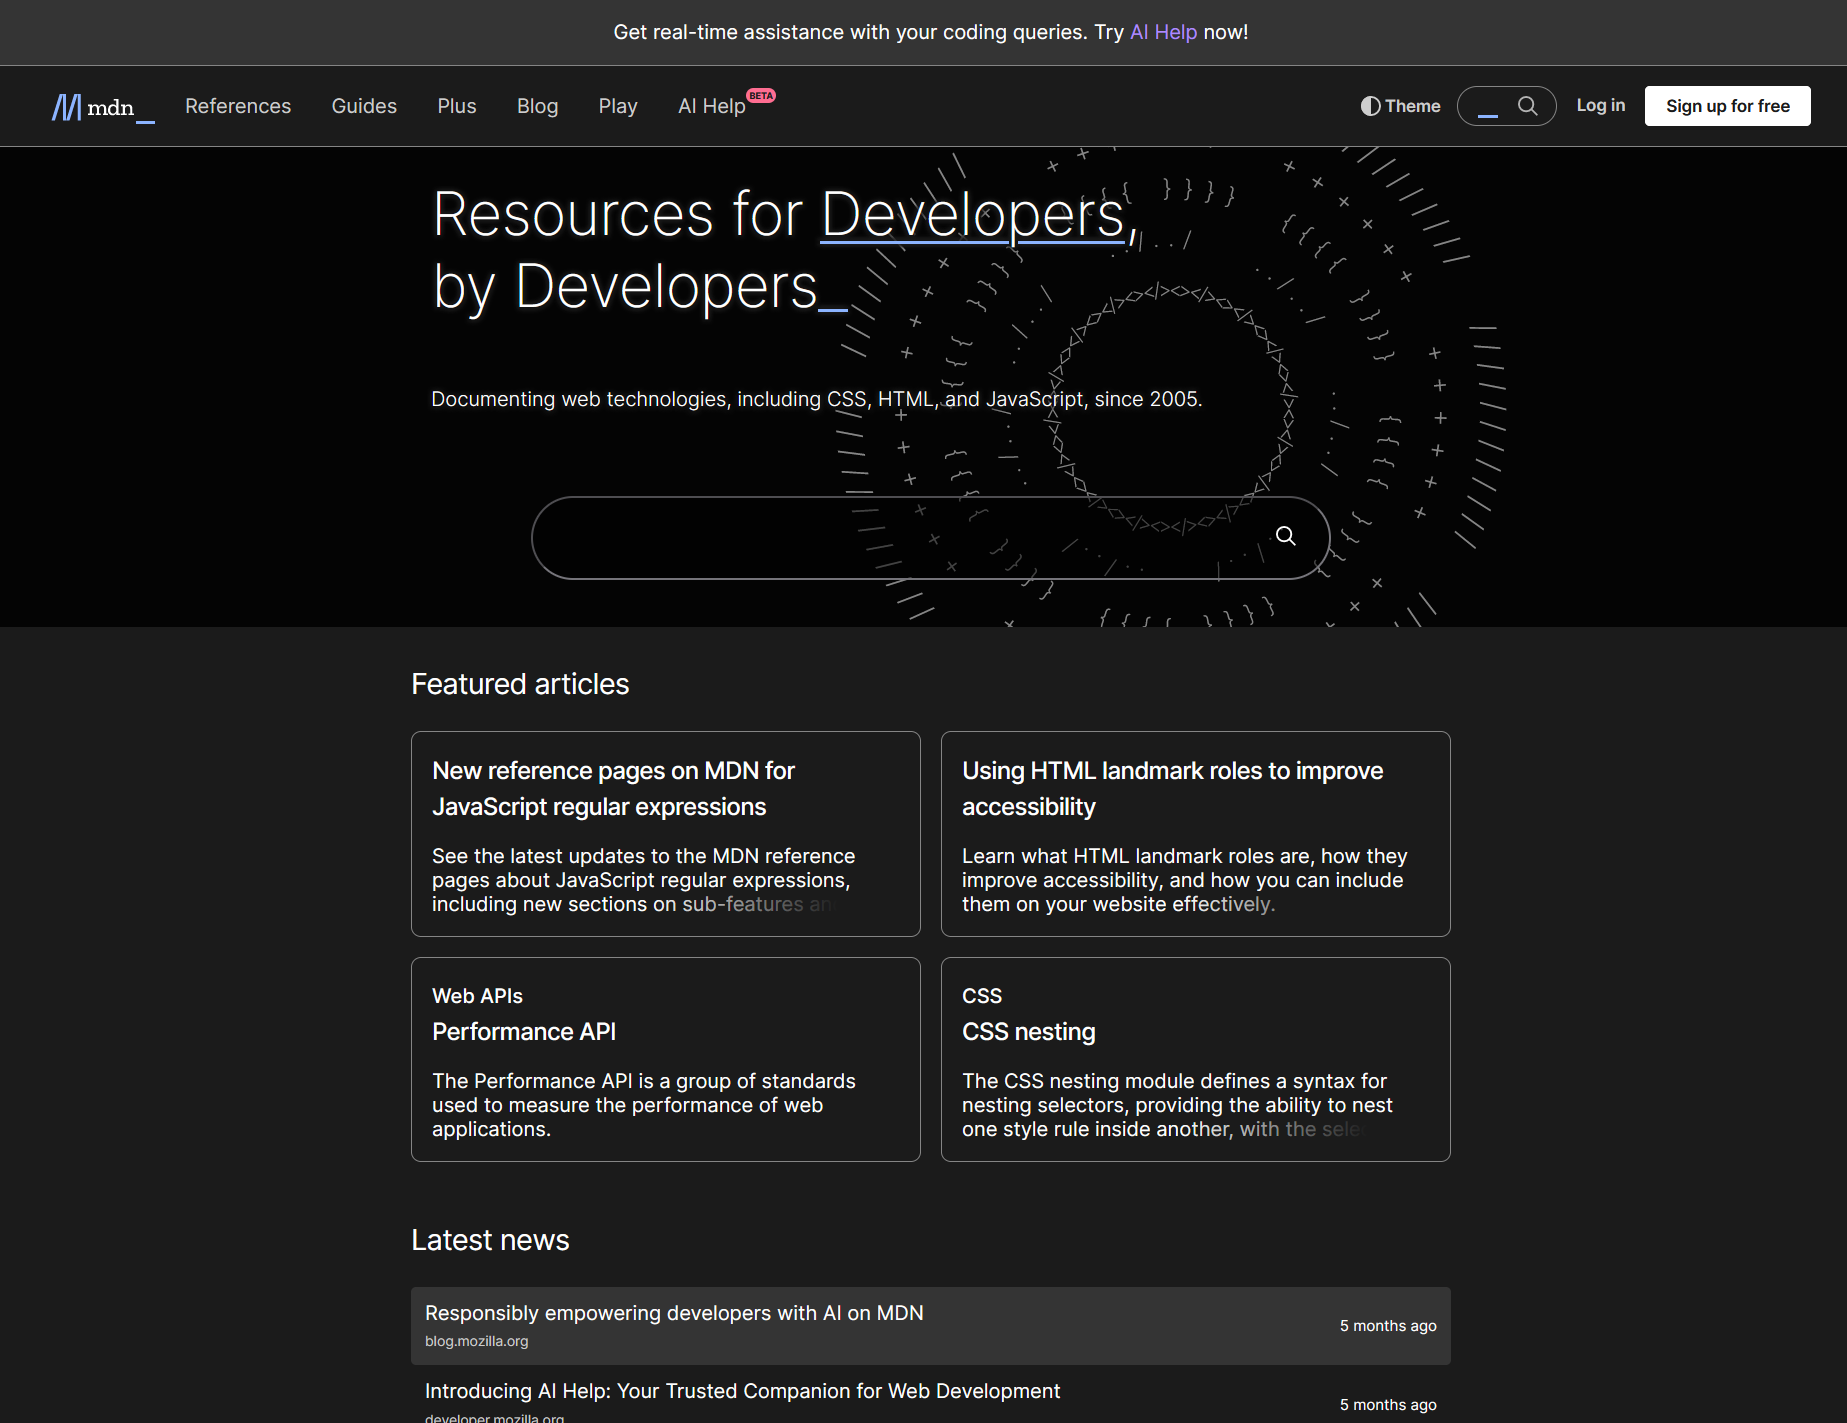Open the Guides menu
Screen dimensions: 1847x1423
[x=364, y=106]
